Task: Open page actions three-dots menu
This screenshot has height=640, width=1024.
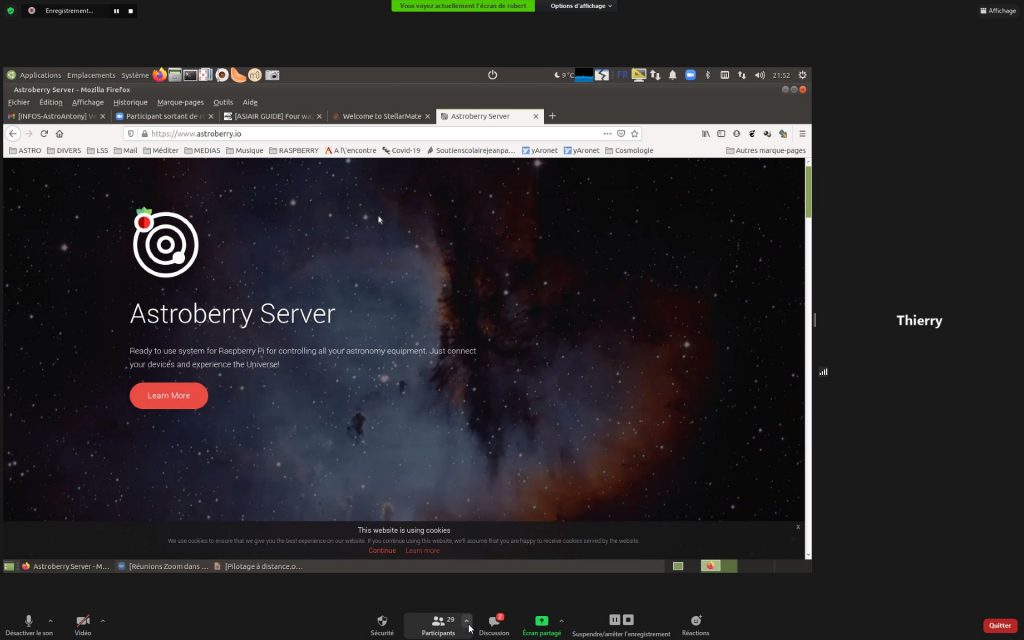Action: coord(607,134)
